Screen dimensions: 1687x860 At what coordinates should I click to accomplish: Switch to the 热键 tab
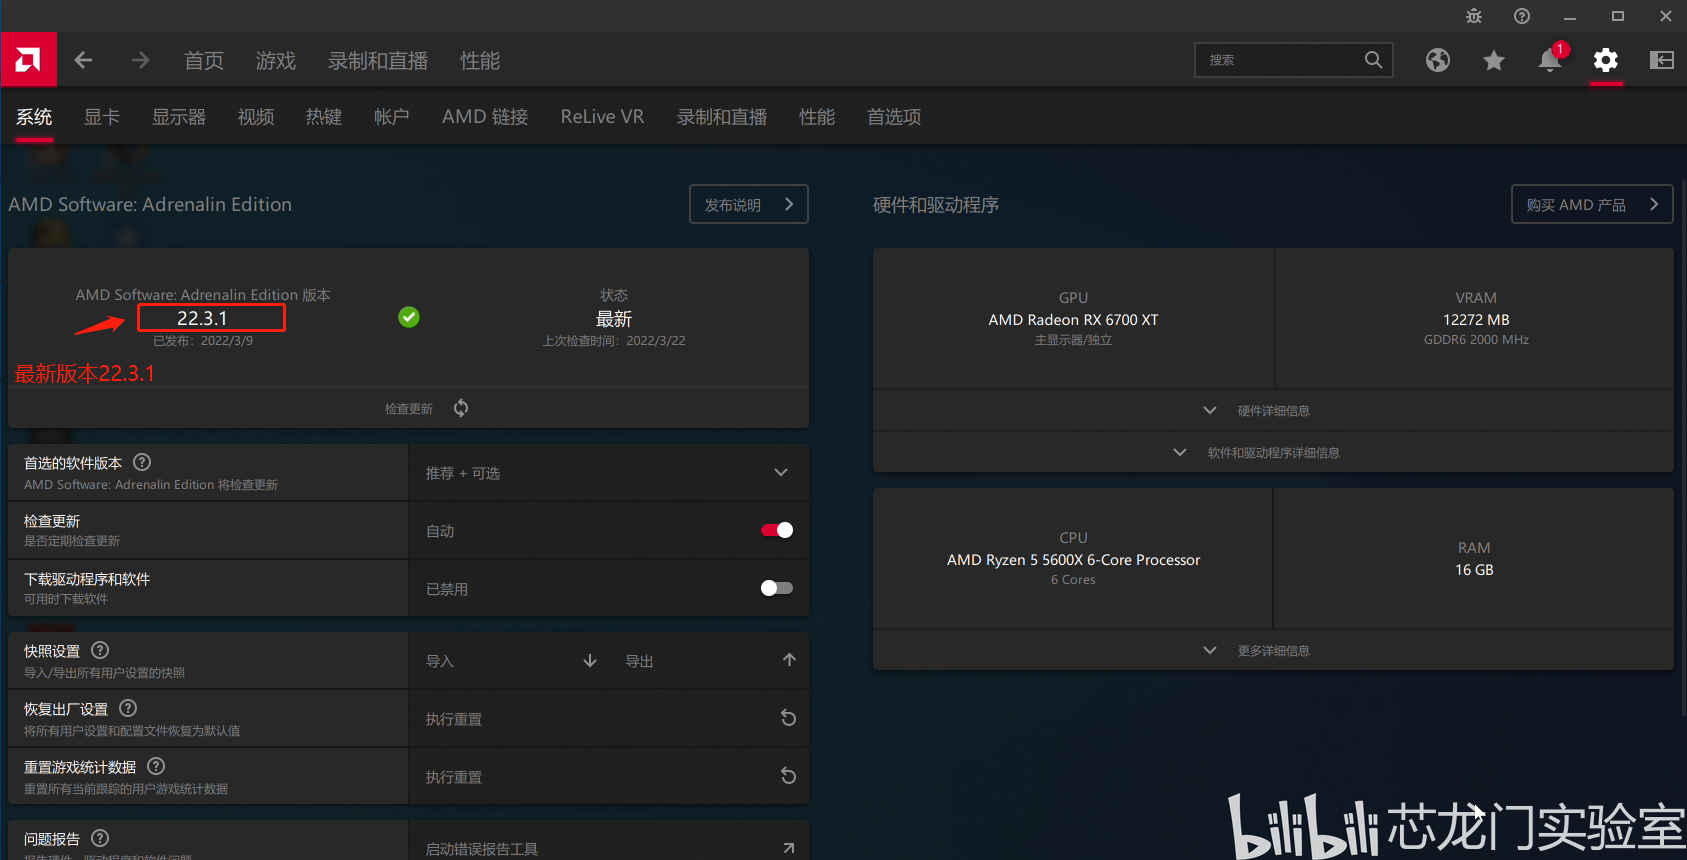tap(324, 117)
